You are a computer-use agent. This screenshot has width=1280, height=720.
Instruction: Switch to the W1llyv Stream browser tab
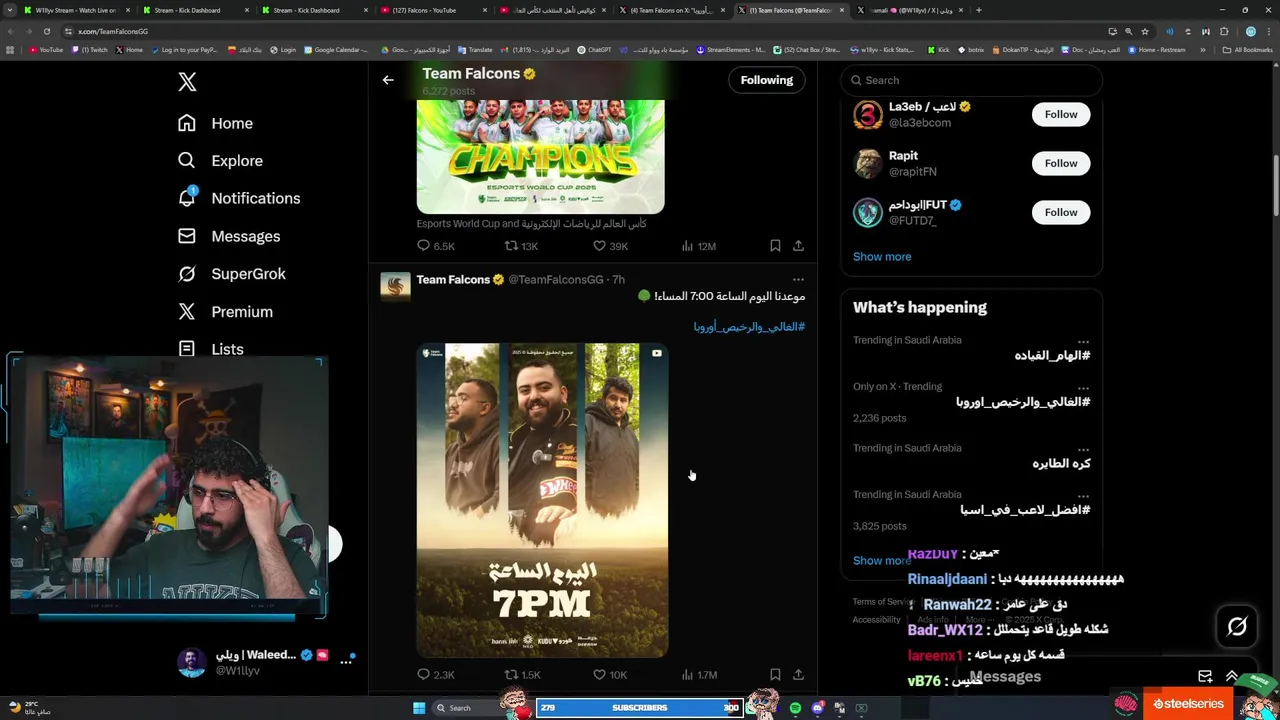tap(75, 10)
